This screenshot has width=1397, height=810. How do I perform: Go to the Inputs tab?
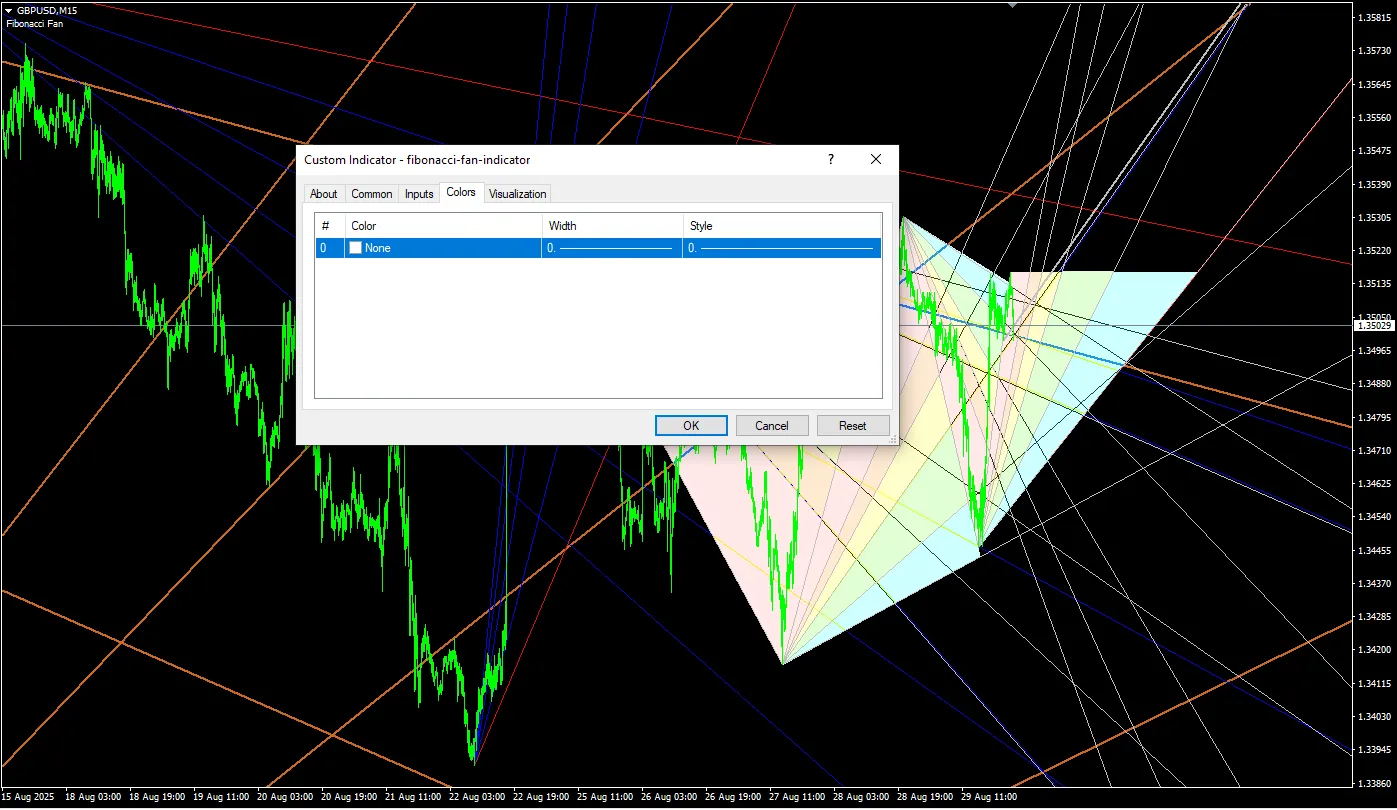419,194
